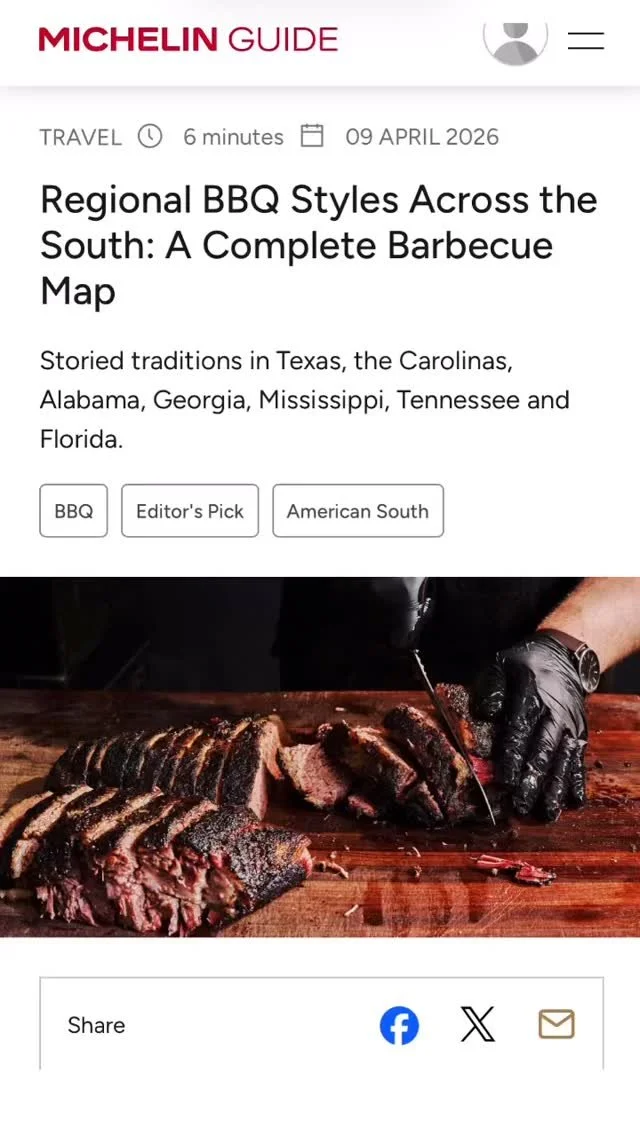The image size is (640, 1136).
Task: Select the Editor's Pick tag
Action: click(190, 511)
